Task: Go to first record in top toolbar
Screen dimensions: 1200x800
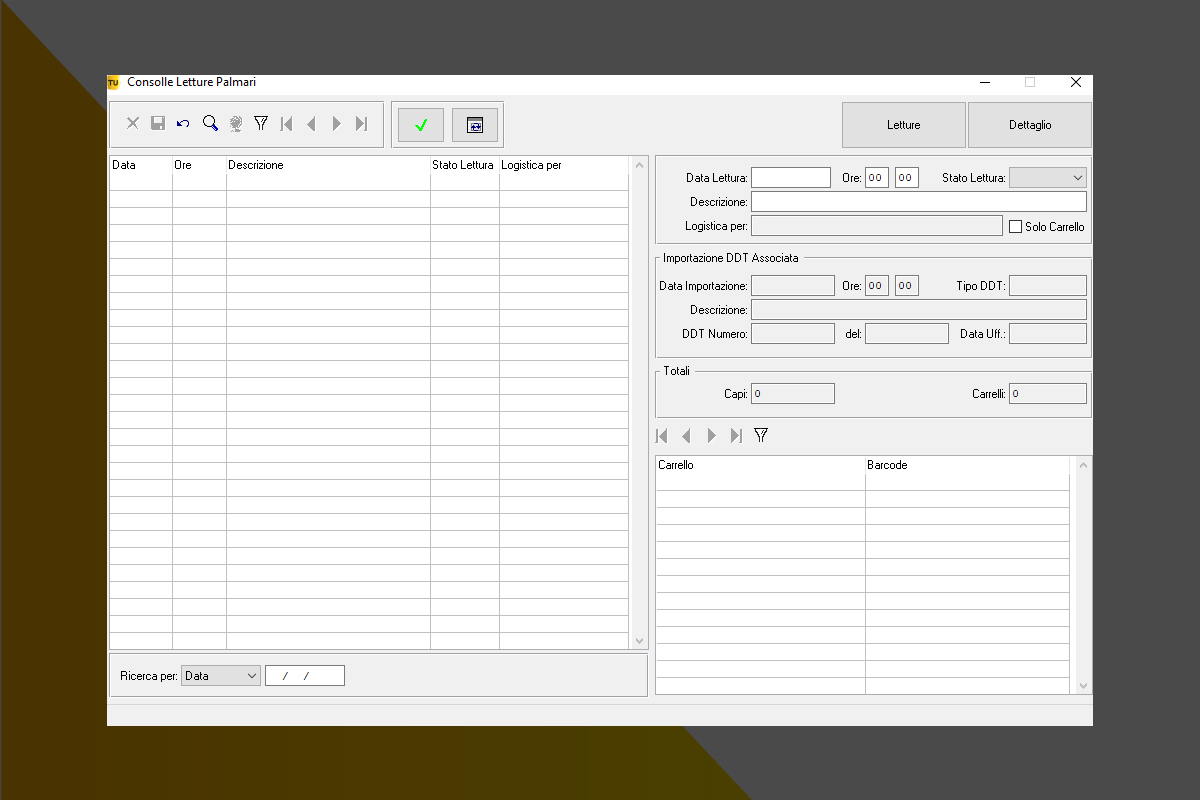Action: point(286,124)
